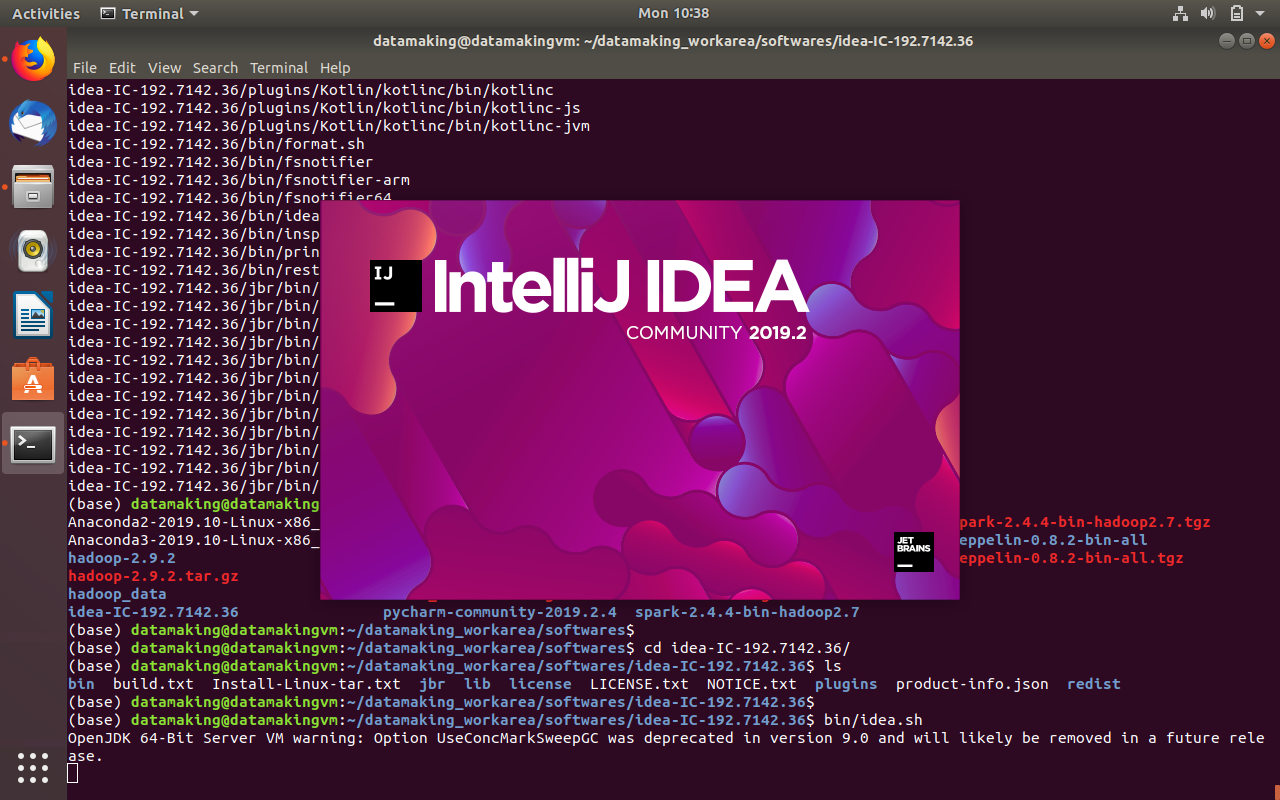Image resolution: width=1280 pixels, height=800 pixels.
Task: Expand the system menu arrow
Action: coord(1260,14)
